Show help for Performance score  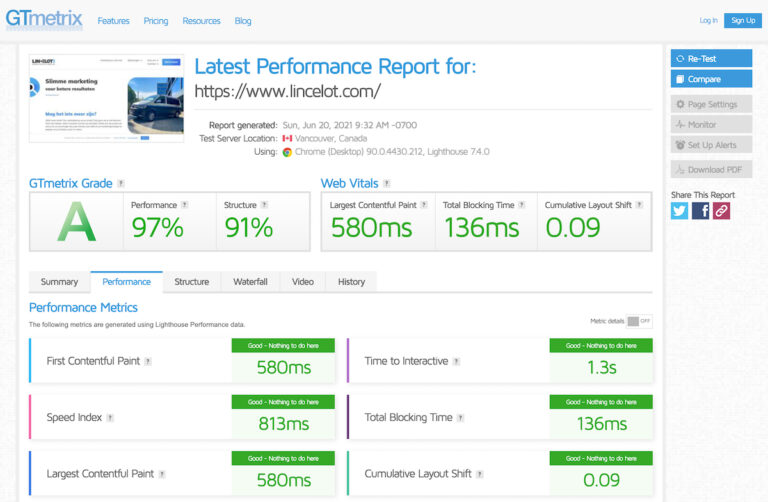(185, 205)
